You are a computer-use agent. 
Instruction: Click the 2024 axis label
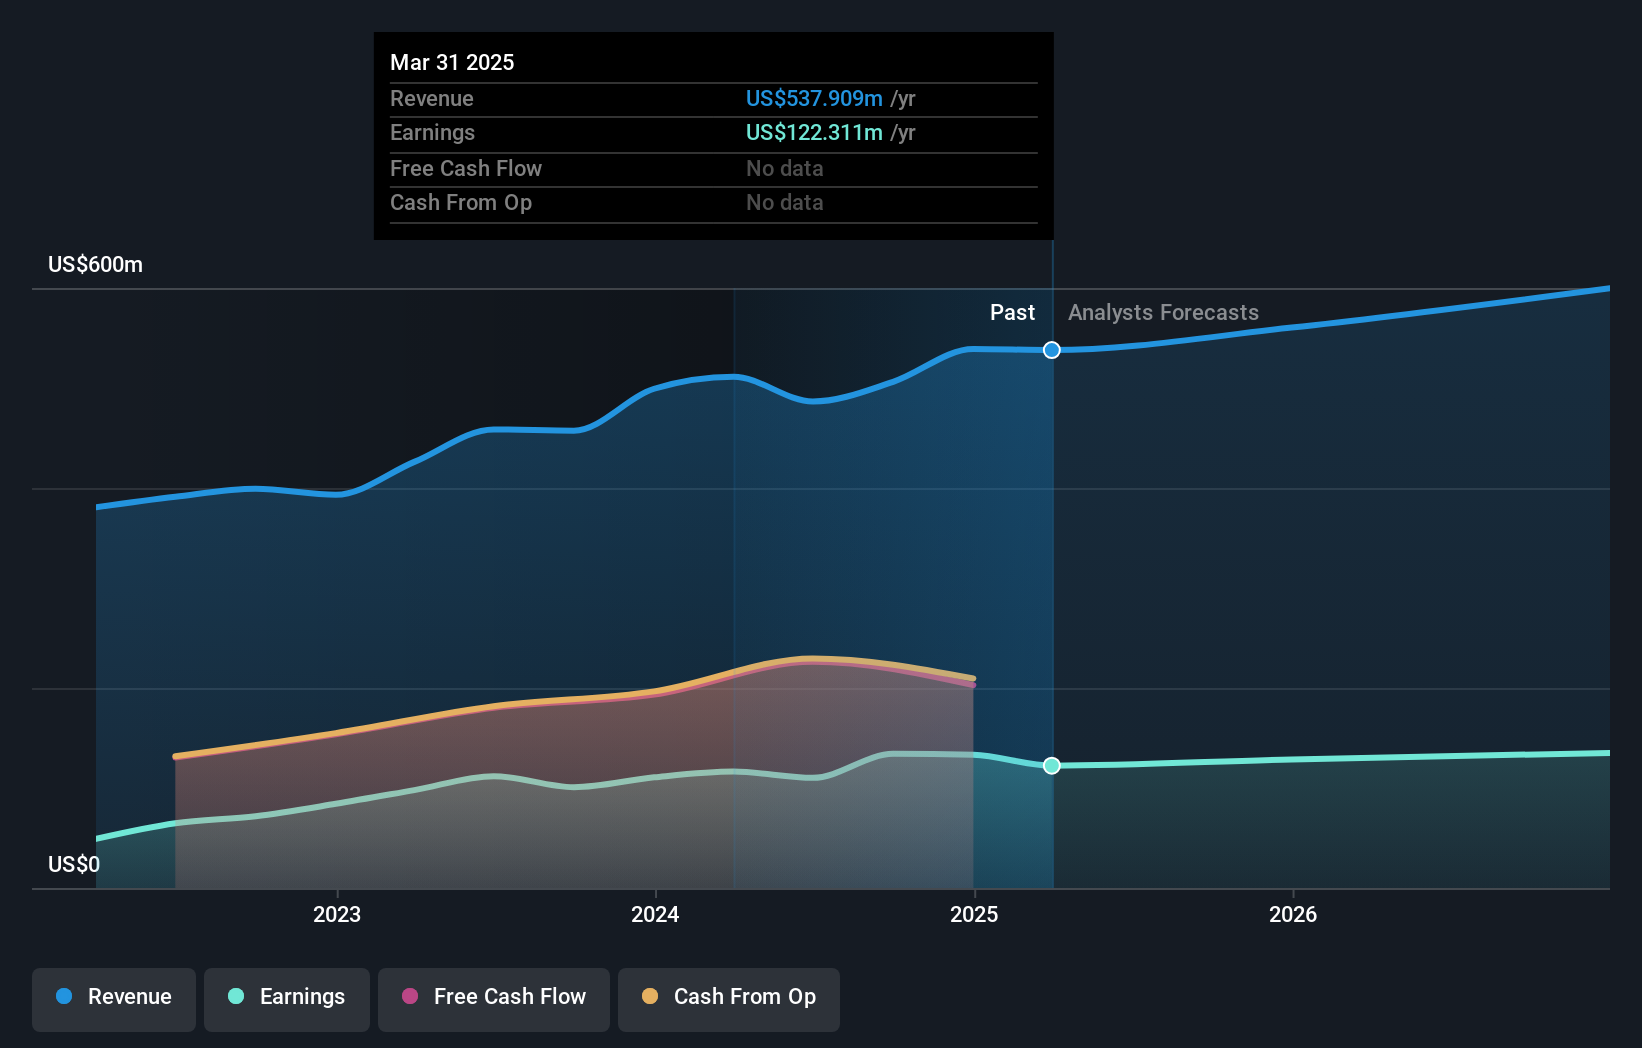[655, 914]
